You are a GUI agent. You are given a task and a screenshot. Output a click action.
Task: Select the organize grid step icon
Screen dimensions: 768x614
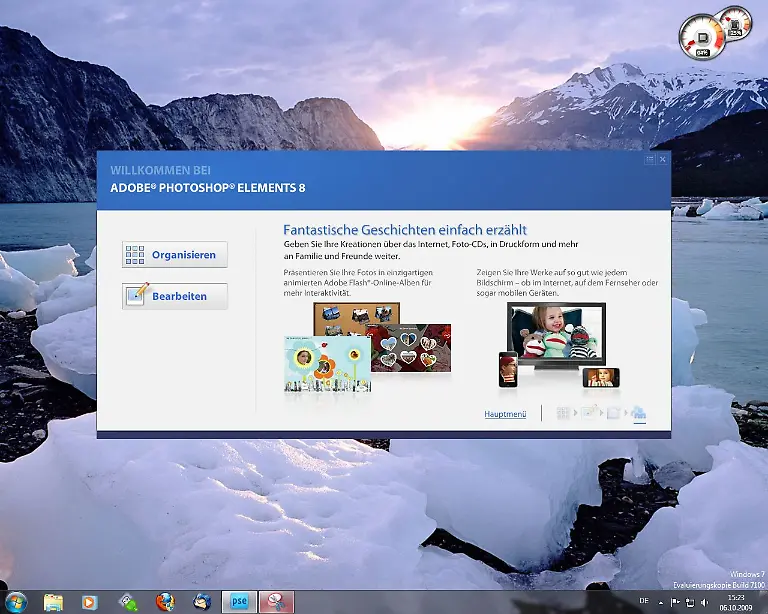pos(563,412)
